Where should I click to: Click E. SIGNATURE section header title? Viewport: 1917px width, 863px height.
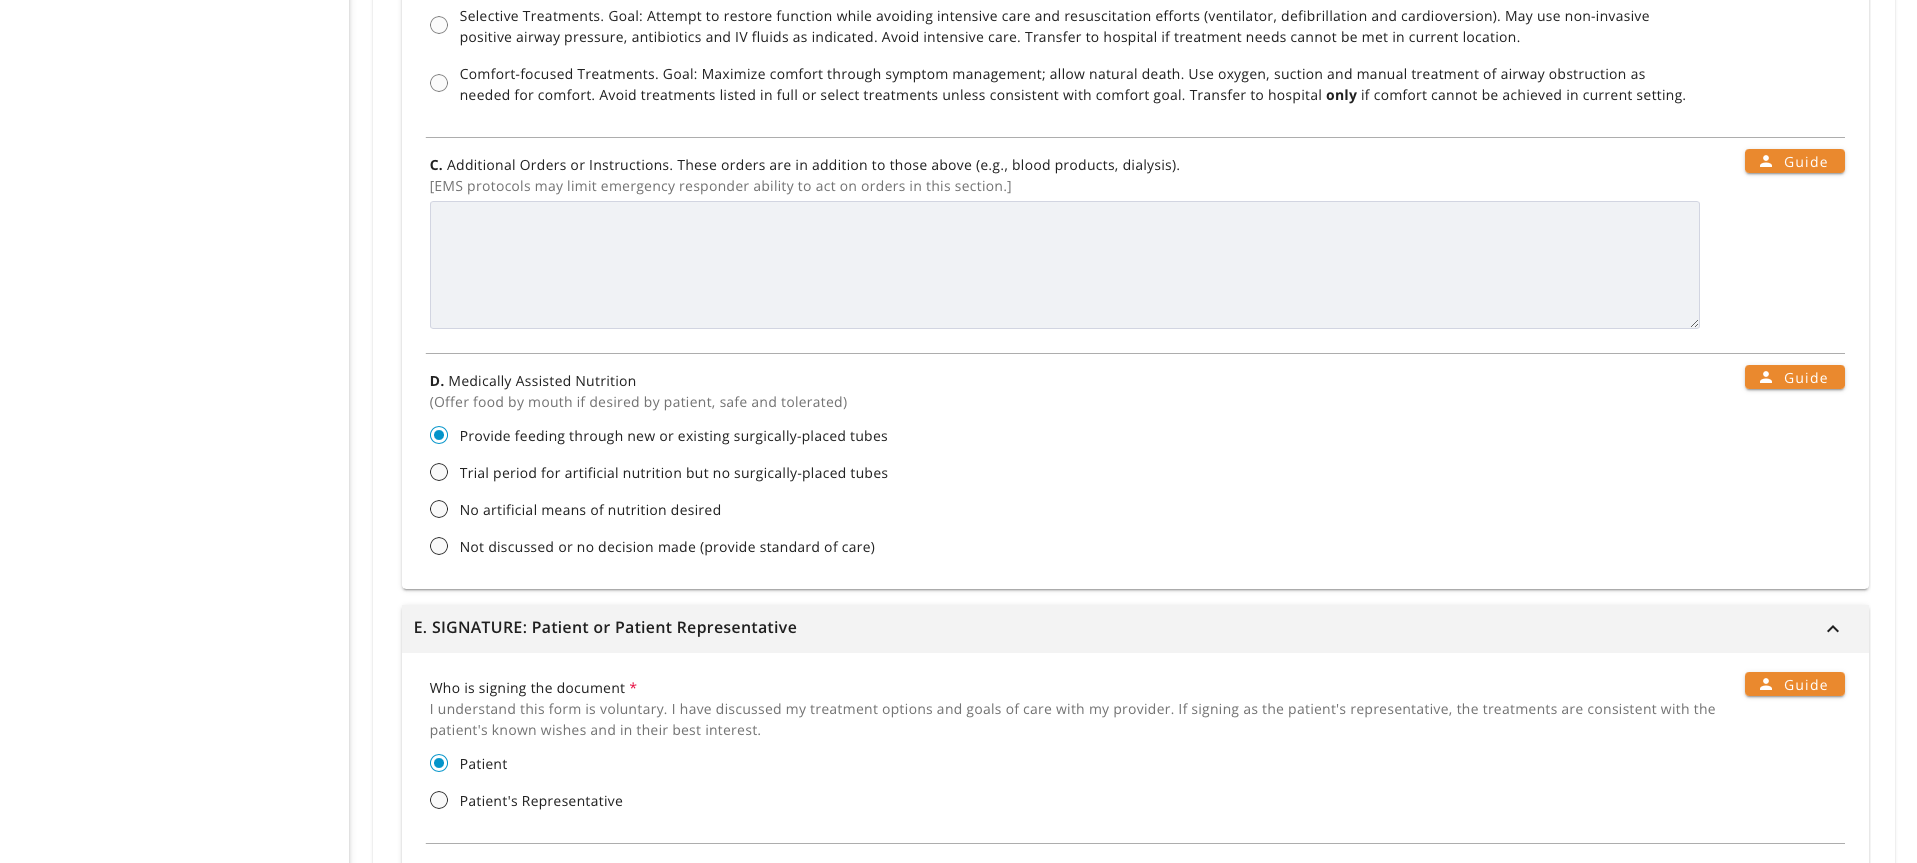[x=605, y=628]
